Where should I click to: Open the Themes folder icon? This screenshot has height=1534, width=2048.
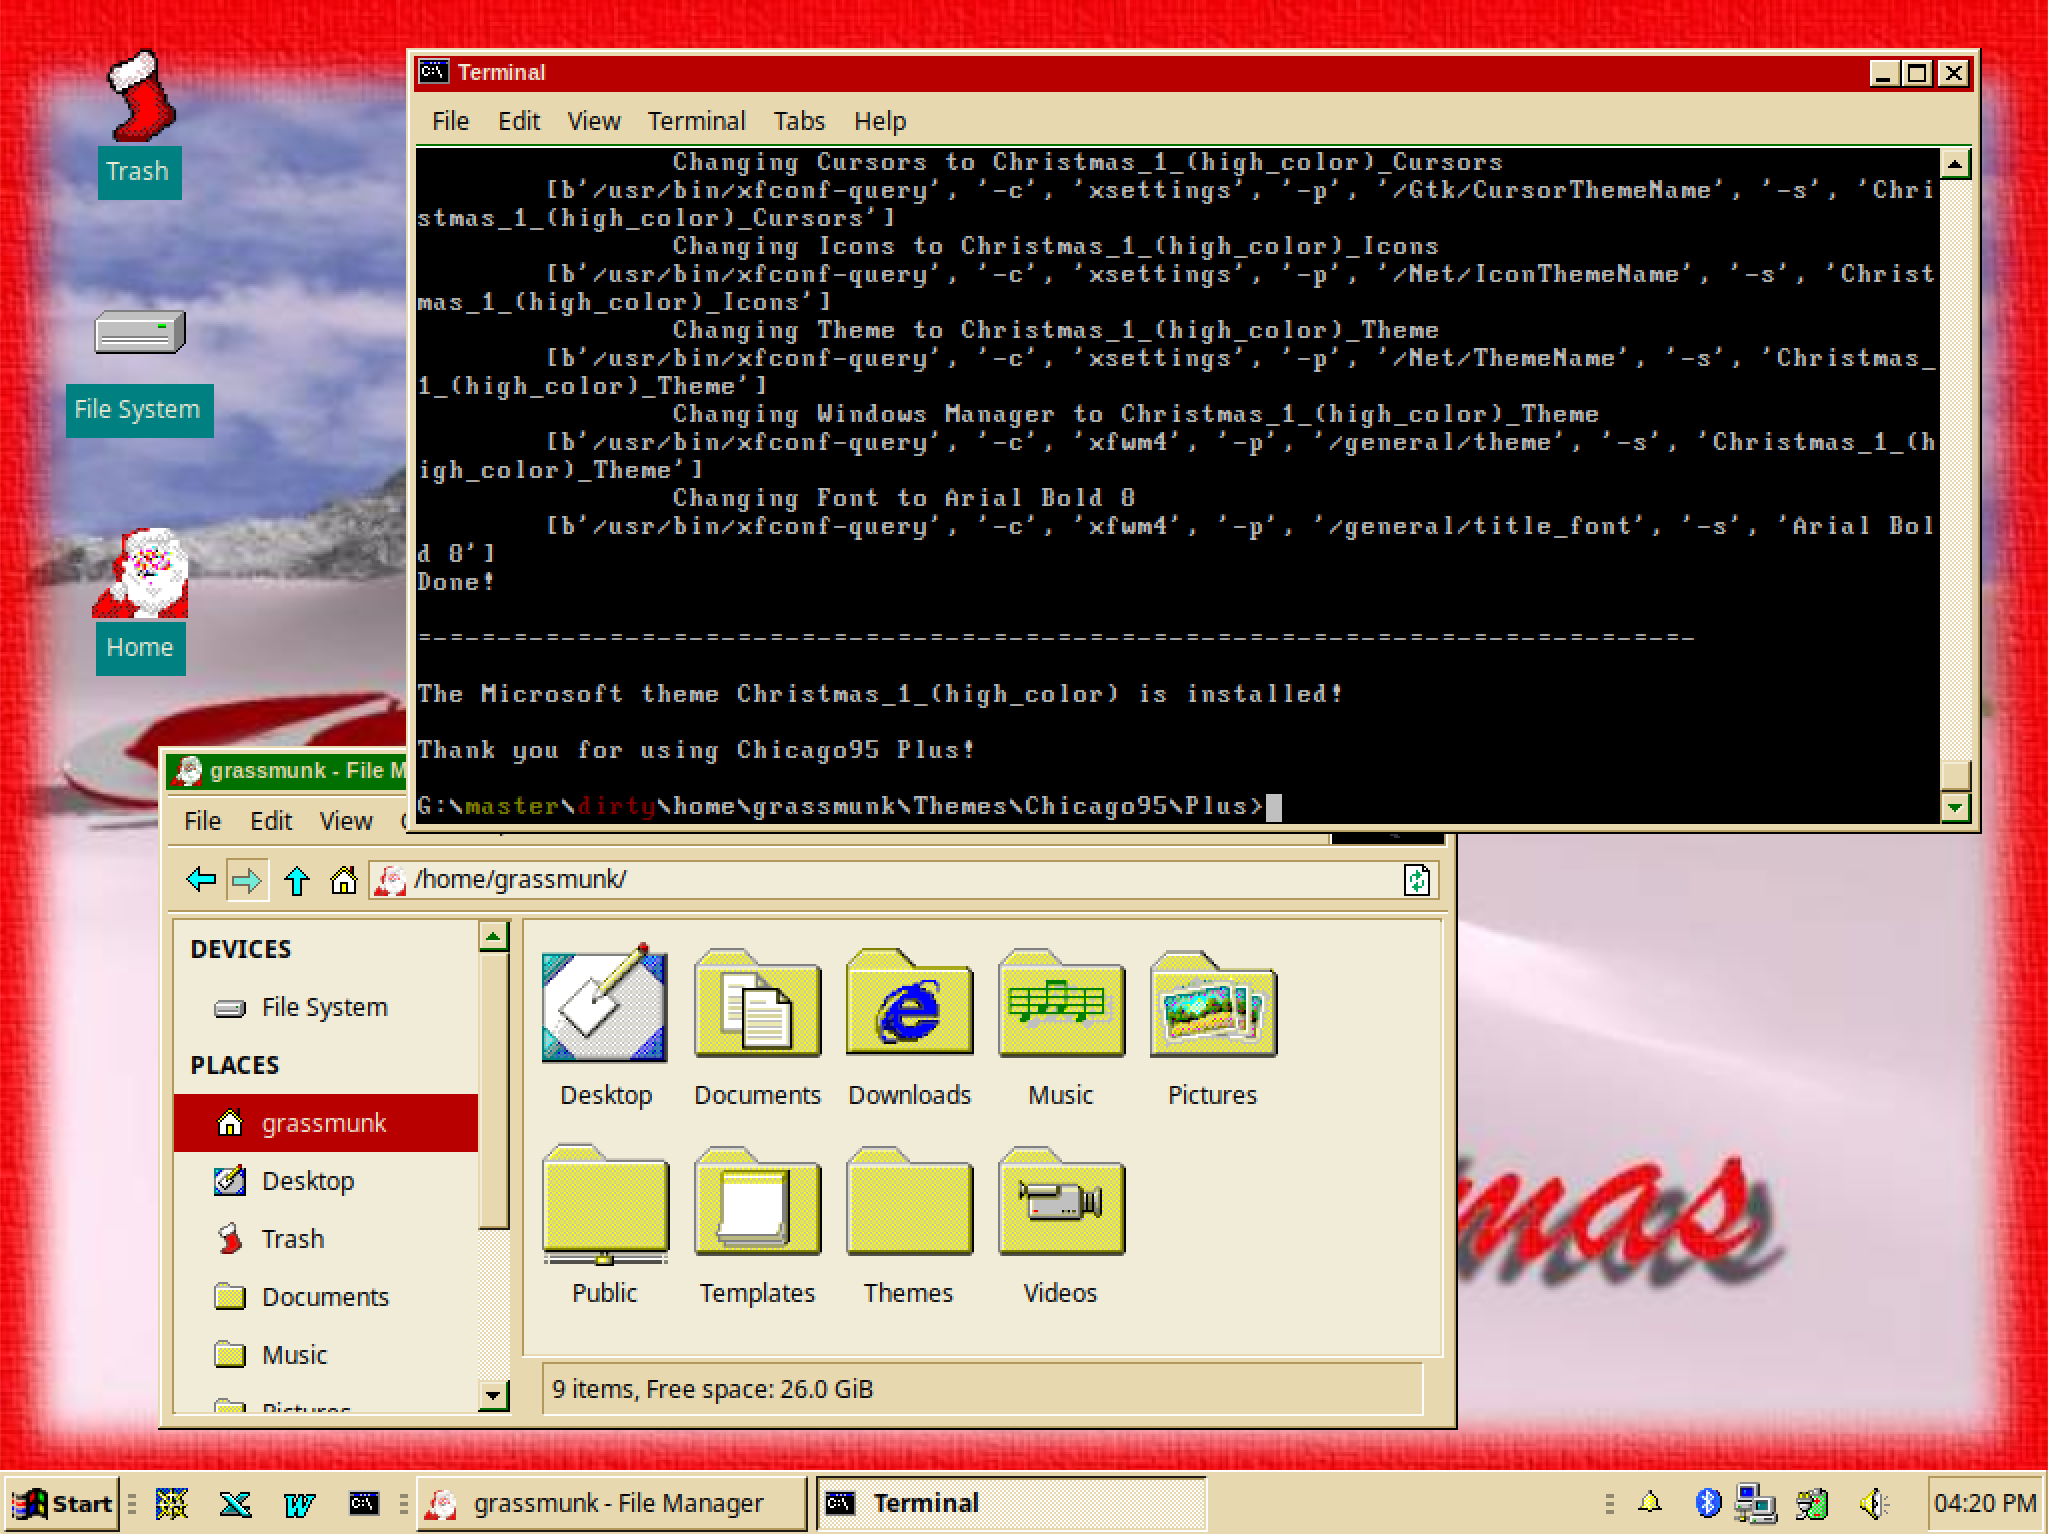click(x=909, y=1200)
